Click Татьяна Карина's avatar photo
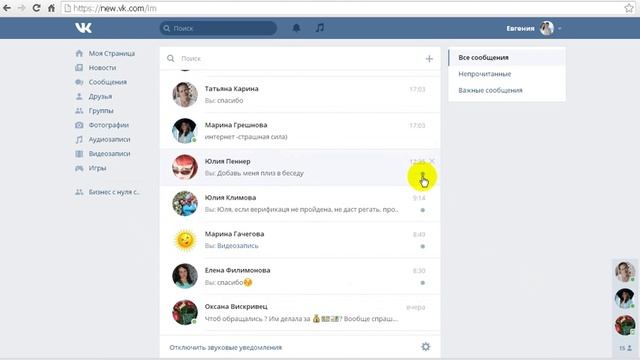This screenshot has height=360, width=640. coord(185,94)
